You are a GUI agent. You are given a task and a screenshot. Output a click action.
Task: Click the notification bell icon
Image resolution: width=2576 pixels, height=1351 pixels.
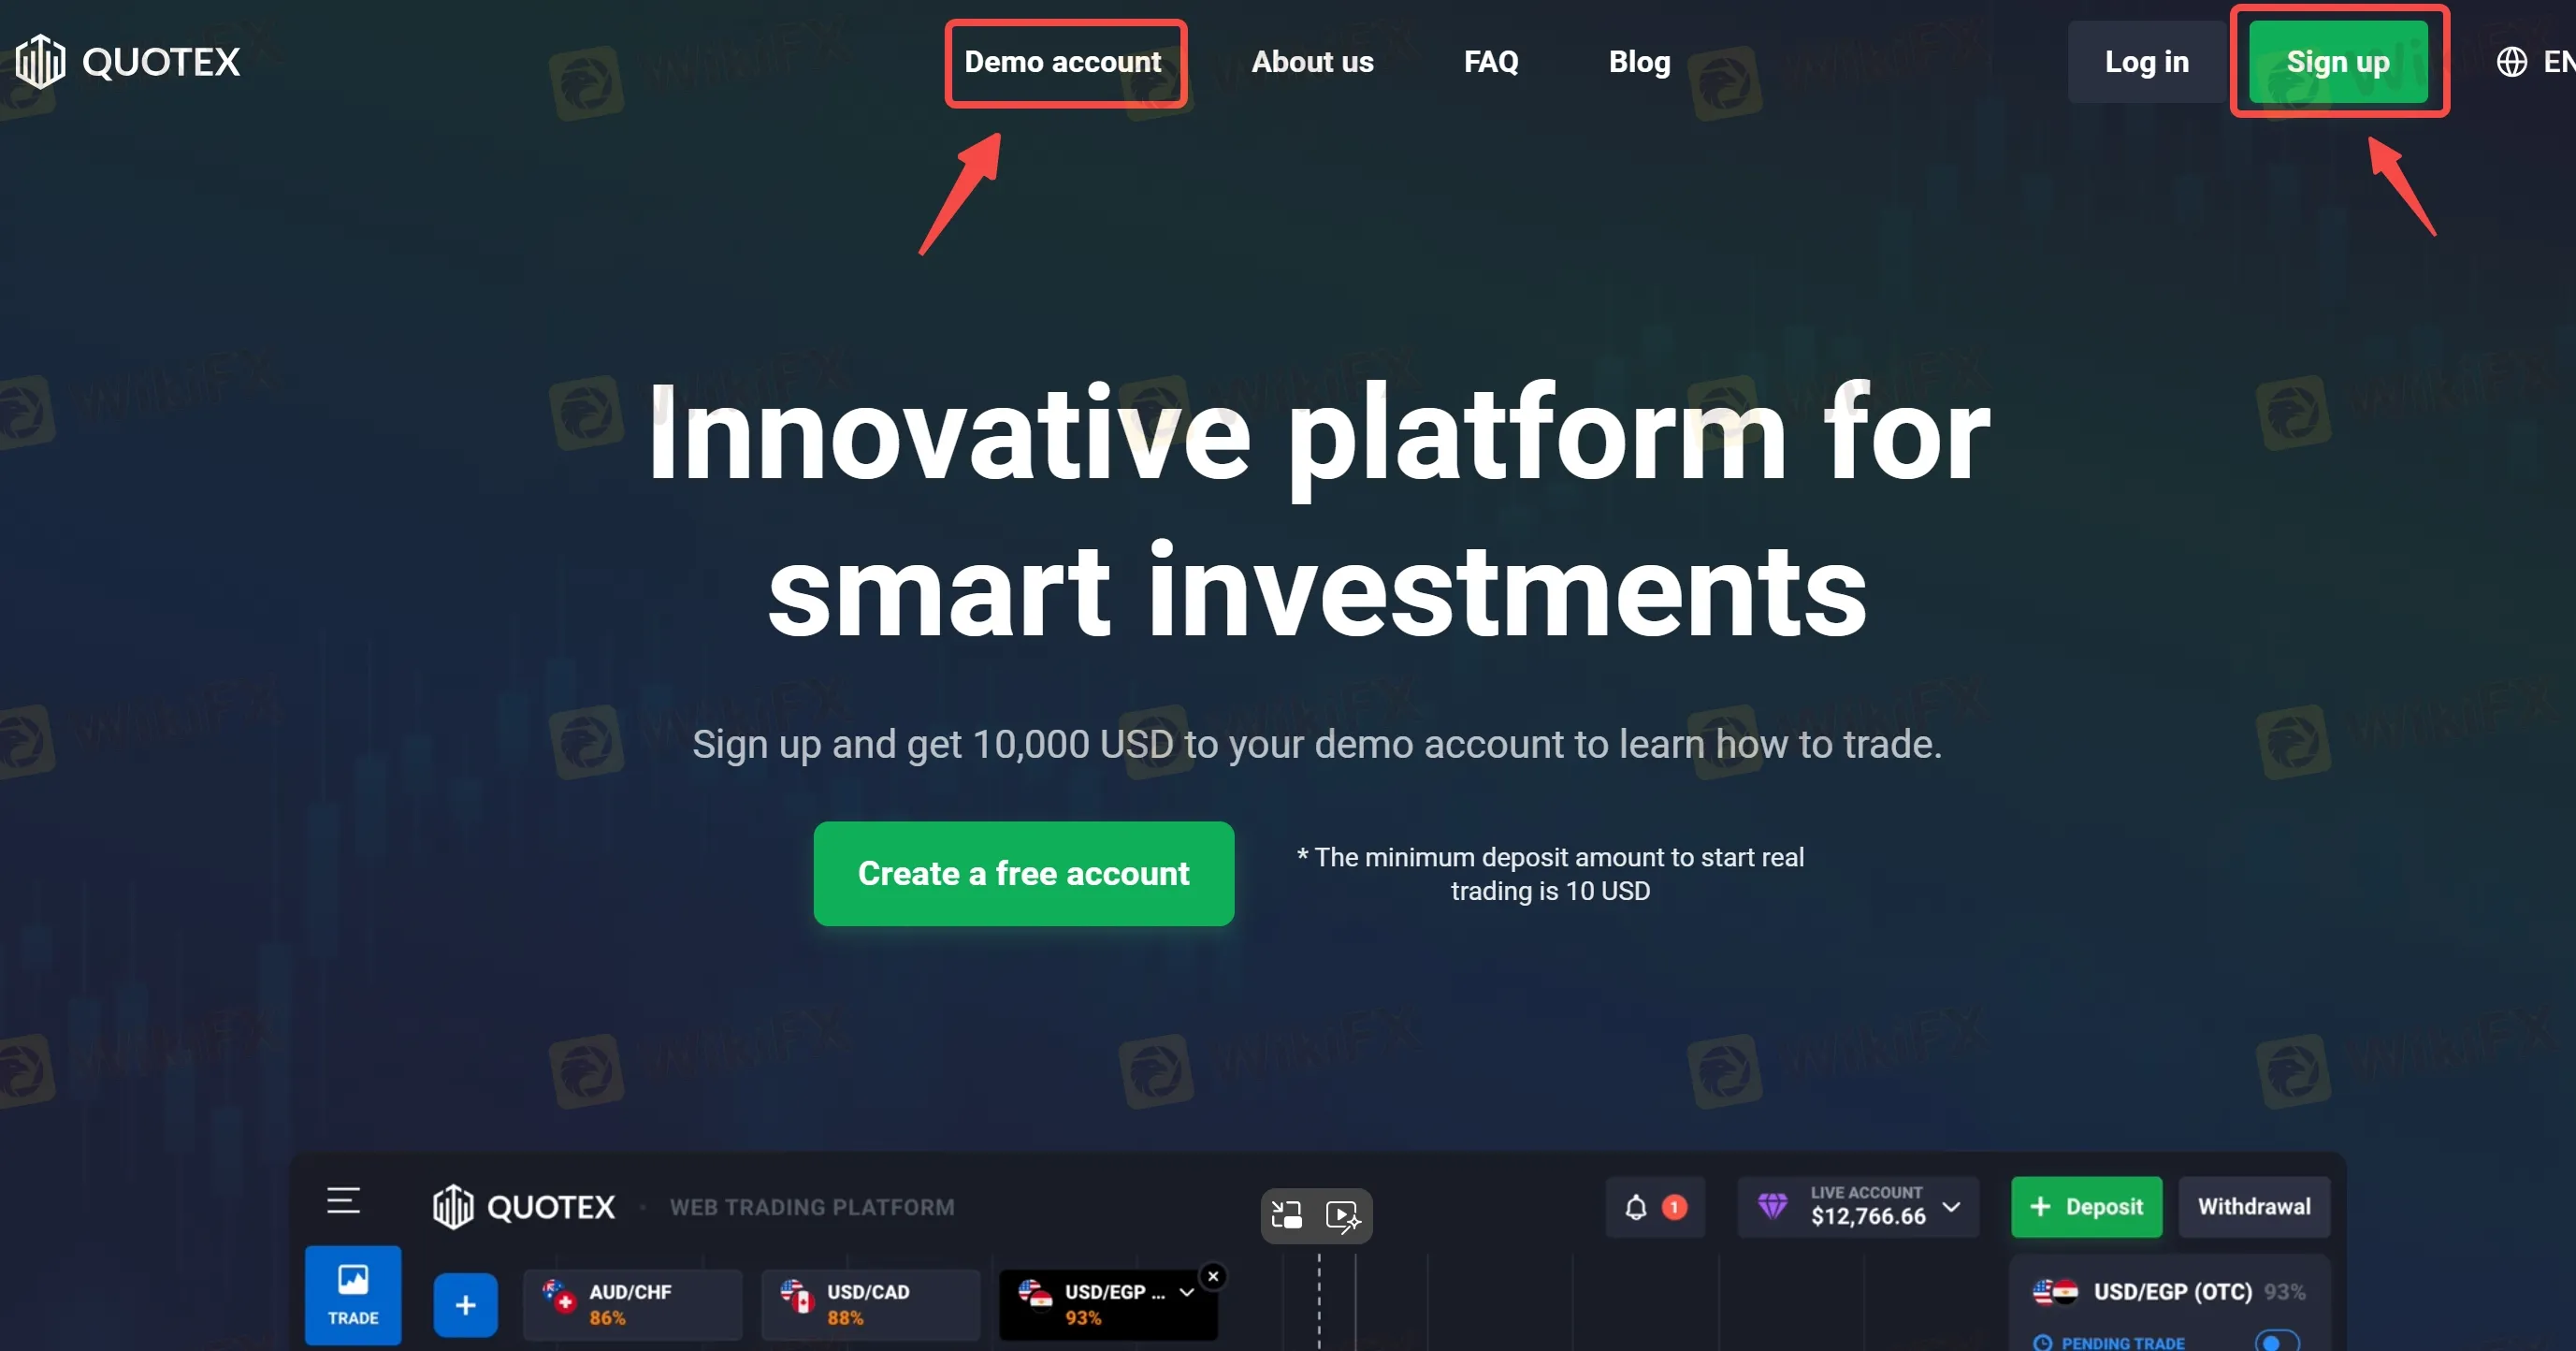[1636, 1207]
